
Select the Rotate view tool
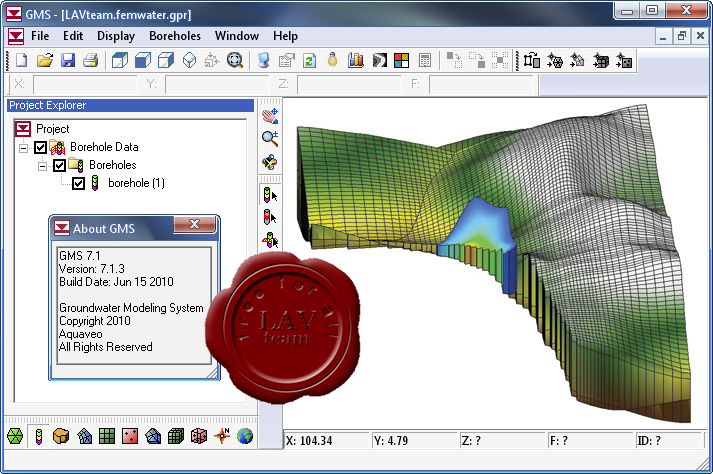pos(270,162)
